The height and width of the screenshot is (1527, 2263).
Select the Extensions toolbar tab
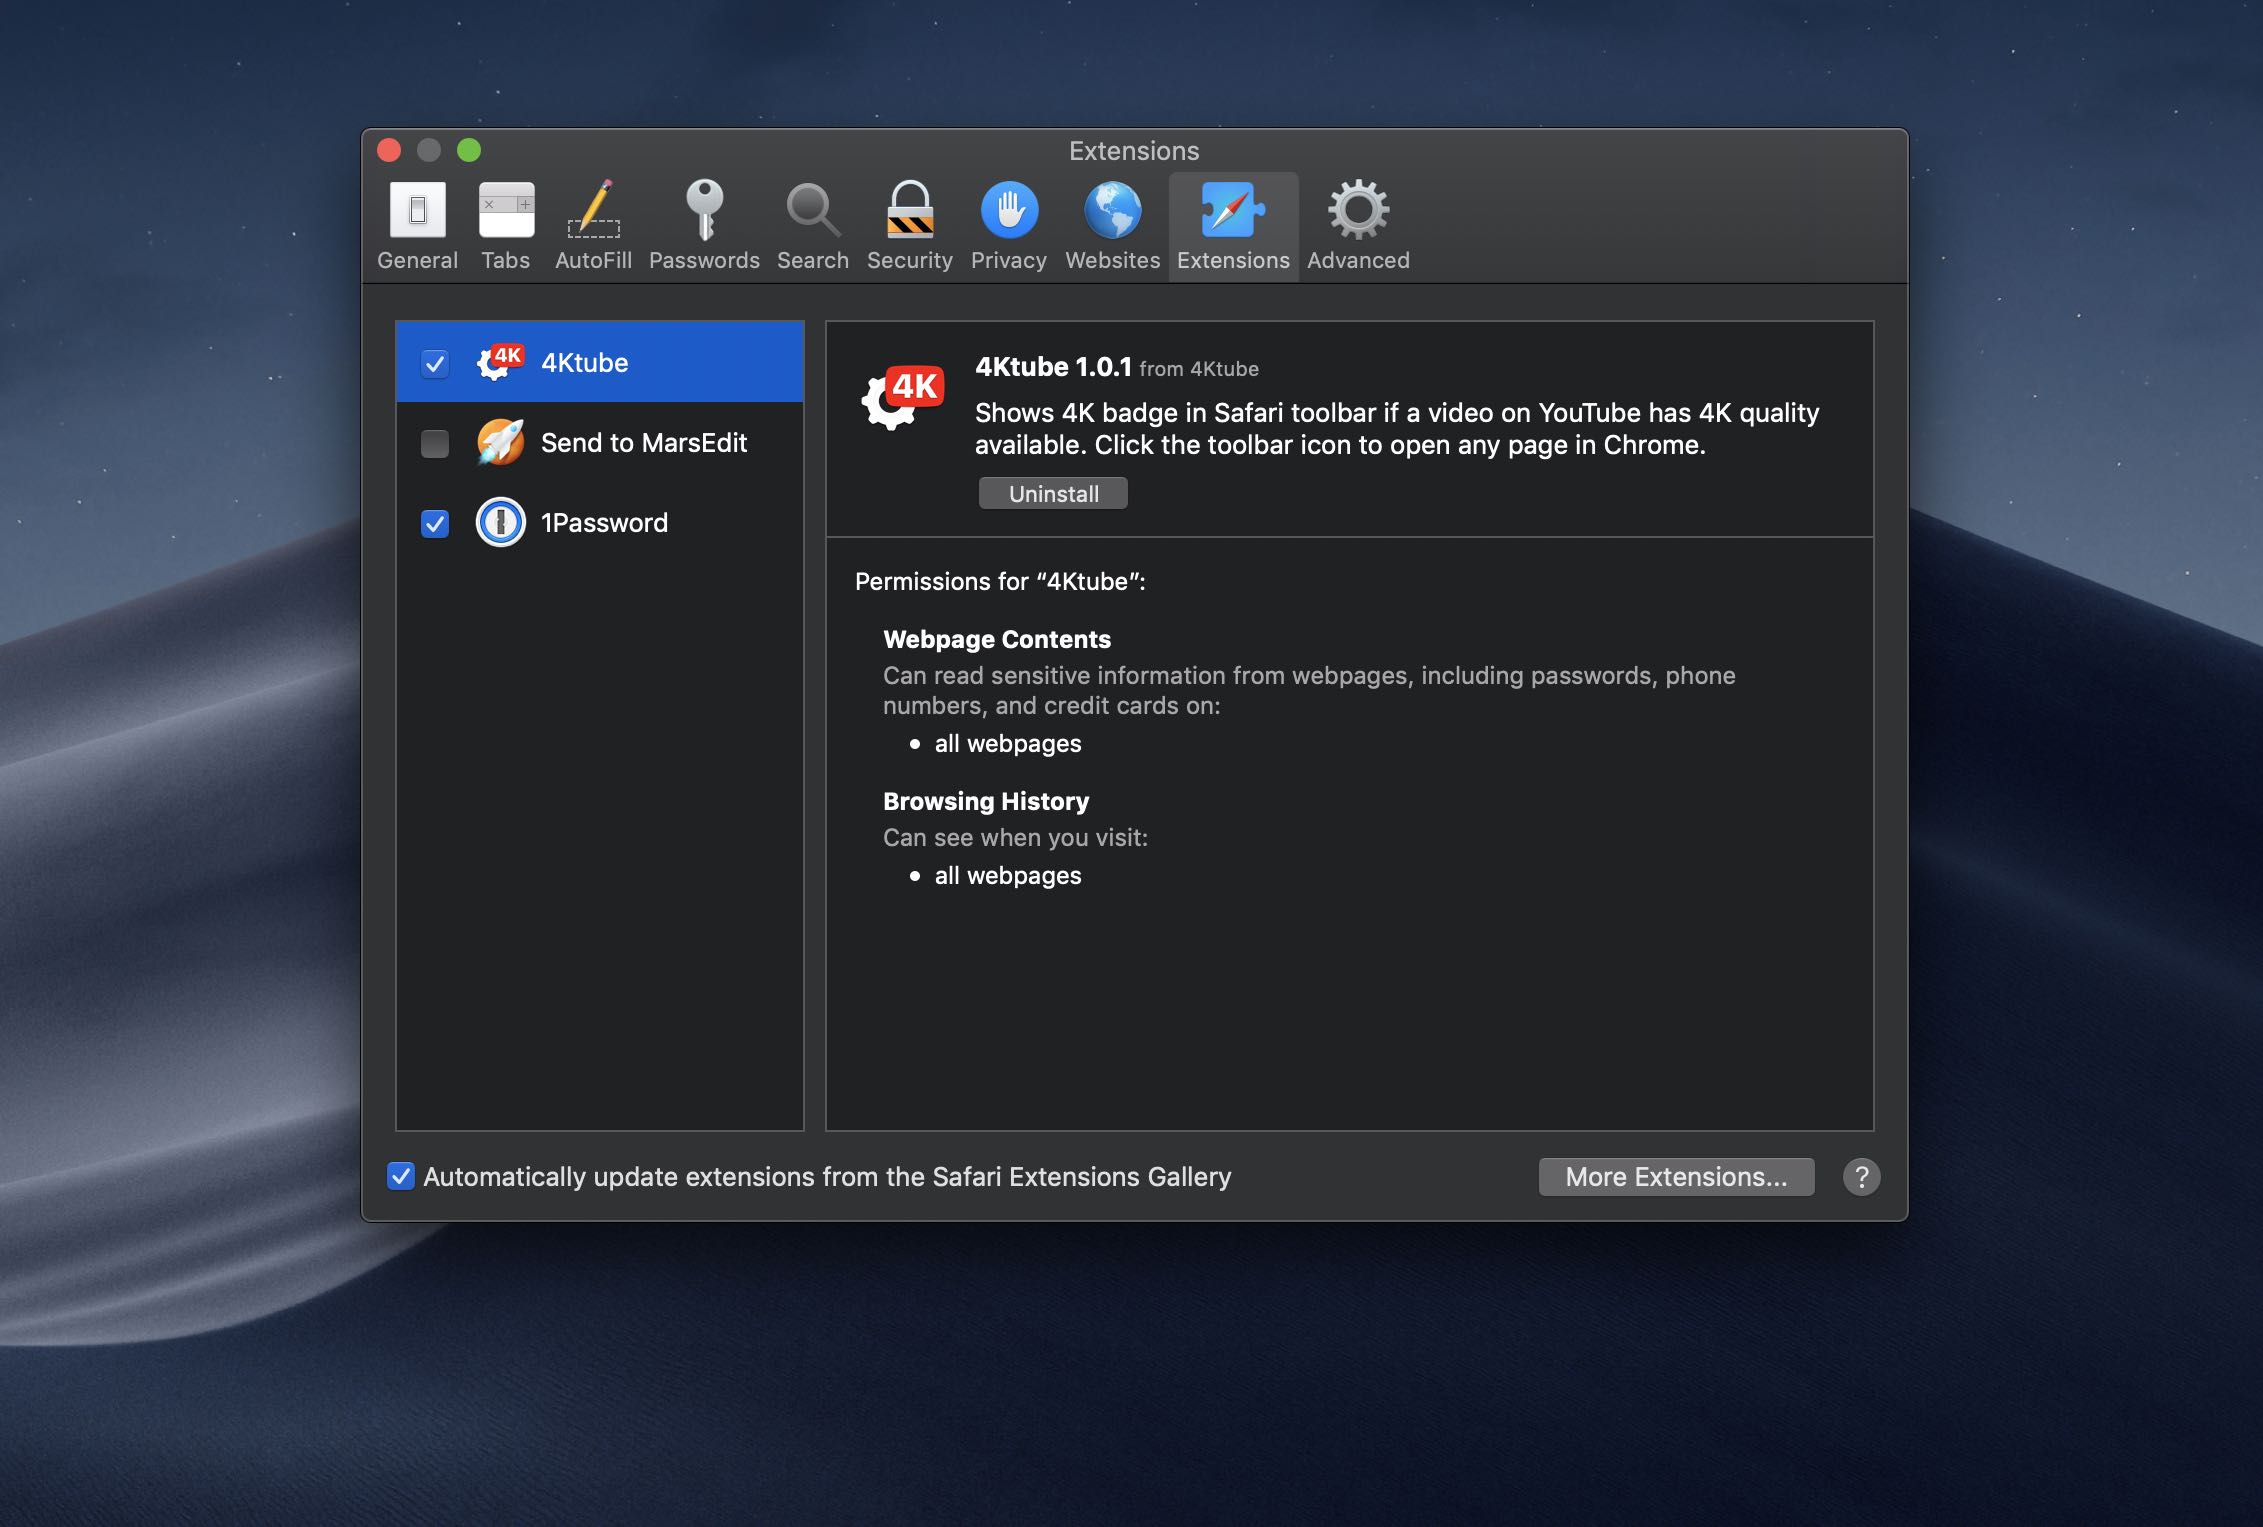pos(1233,227)
